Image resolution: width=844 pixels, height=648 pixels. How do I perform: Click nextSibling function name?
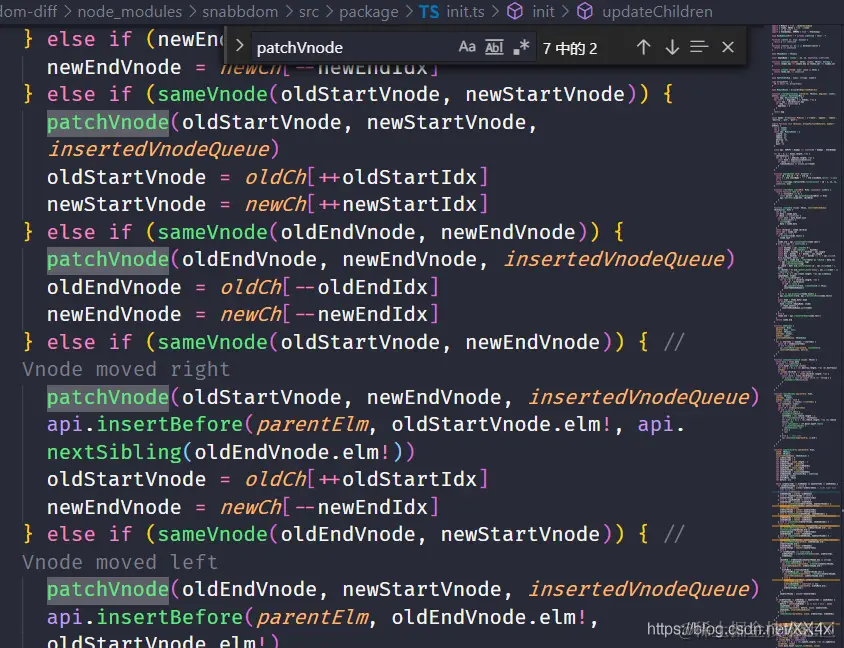[x=114, y=452]
